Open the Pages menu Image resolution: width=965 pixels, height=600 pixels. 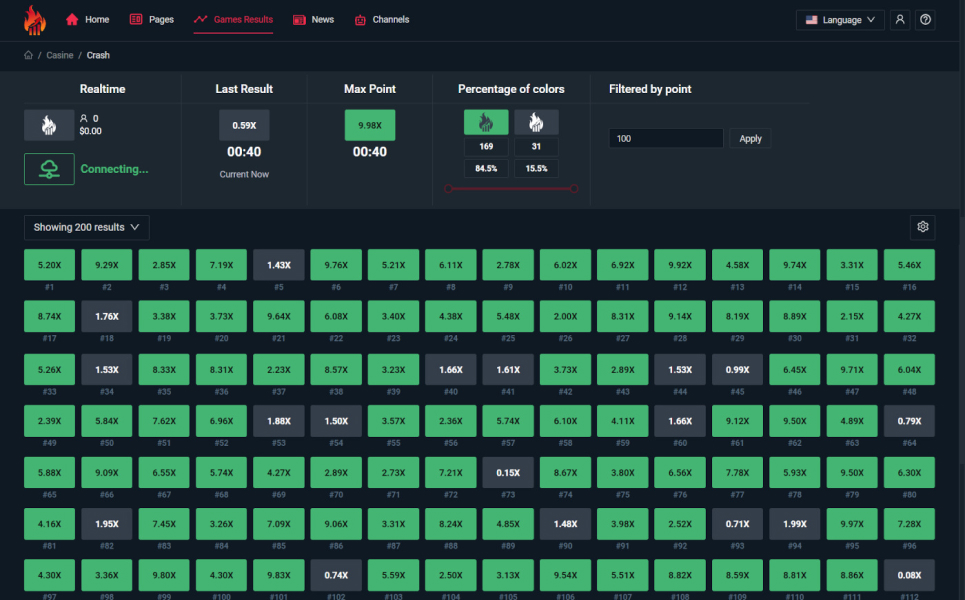[x=152, y=20]
